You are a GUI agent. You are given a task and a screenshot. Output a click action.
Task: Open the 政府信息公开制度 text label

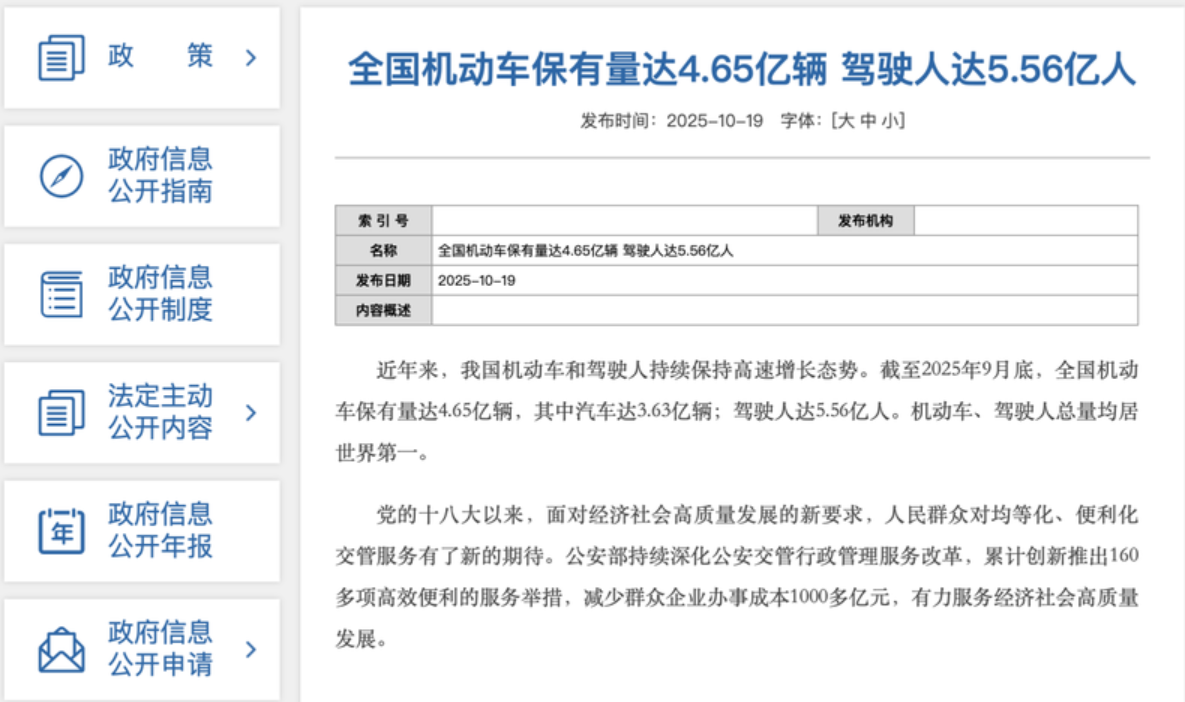click(160, 293)
